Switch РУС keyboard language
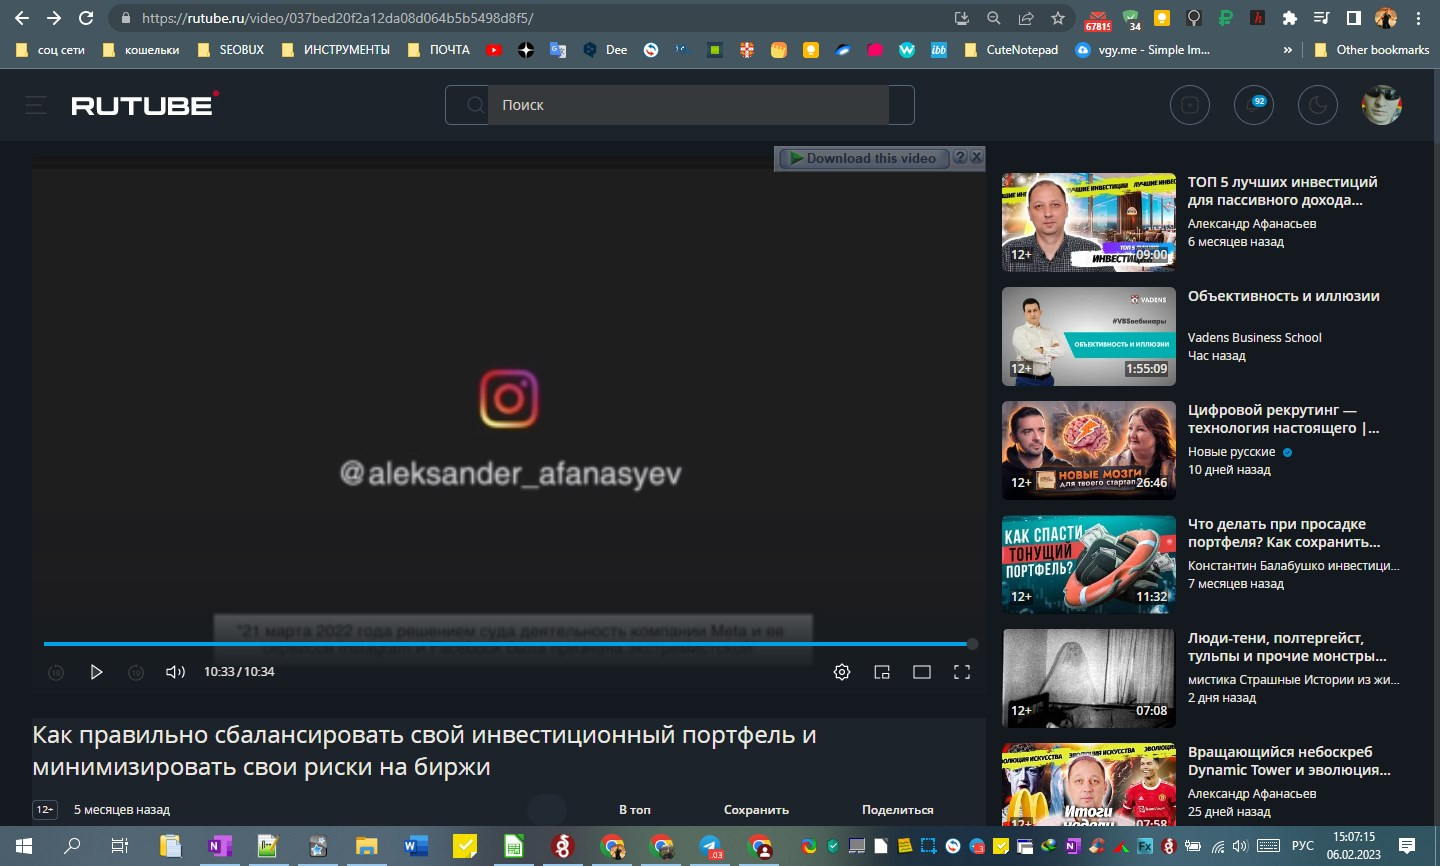 coord(1302,846)
